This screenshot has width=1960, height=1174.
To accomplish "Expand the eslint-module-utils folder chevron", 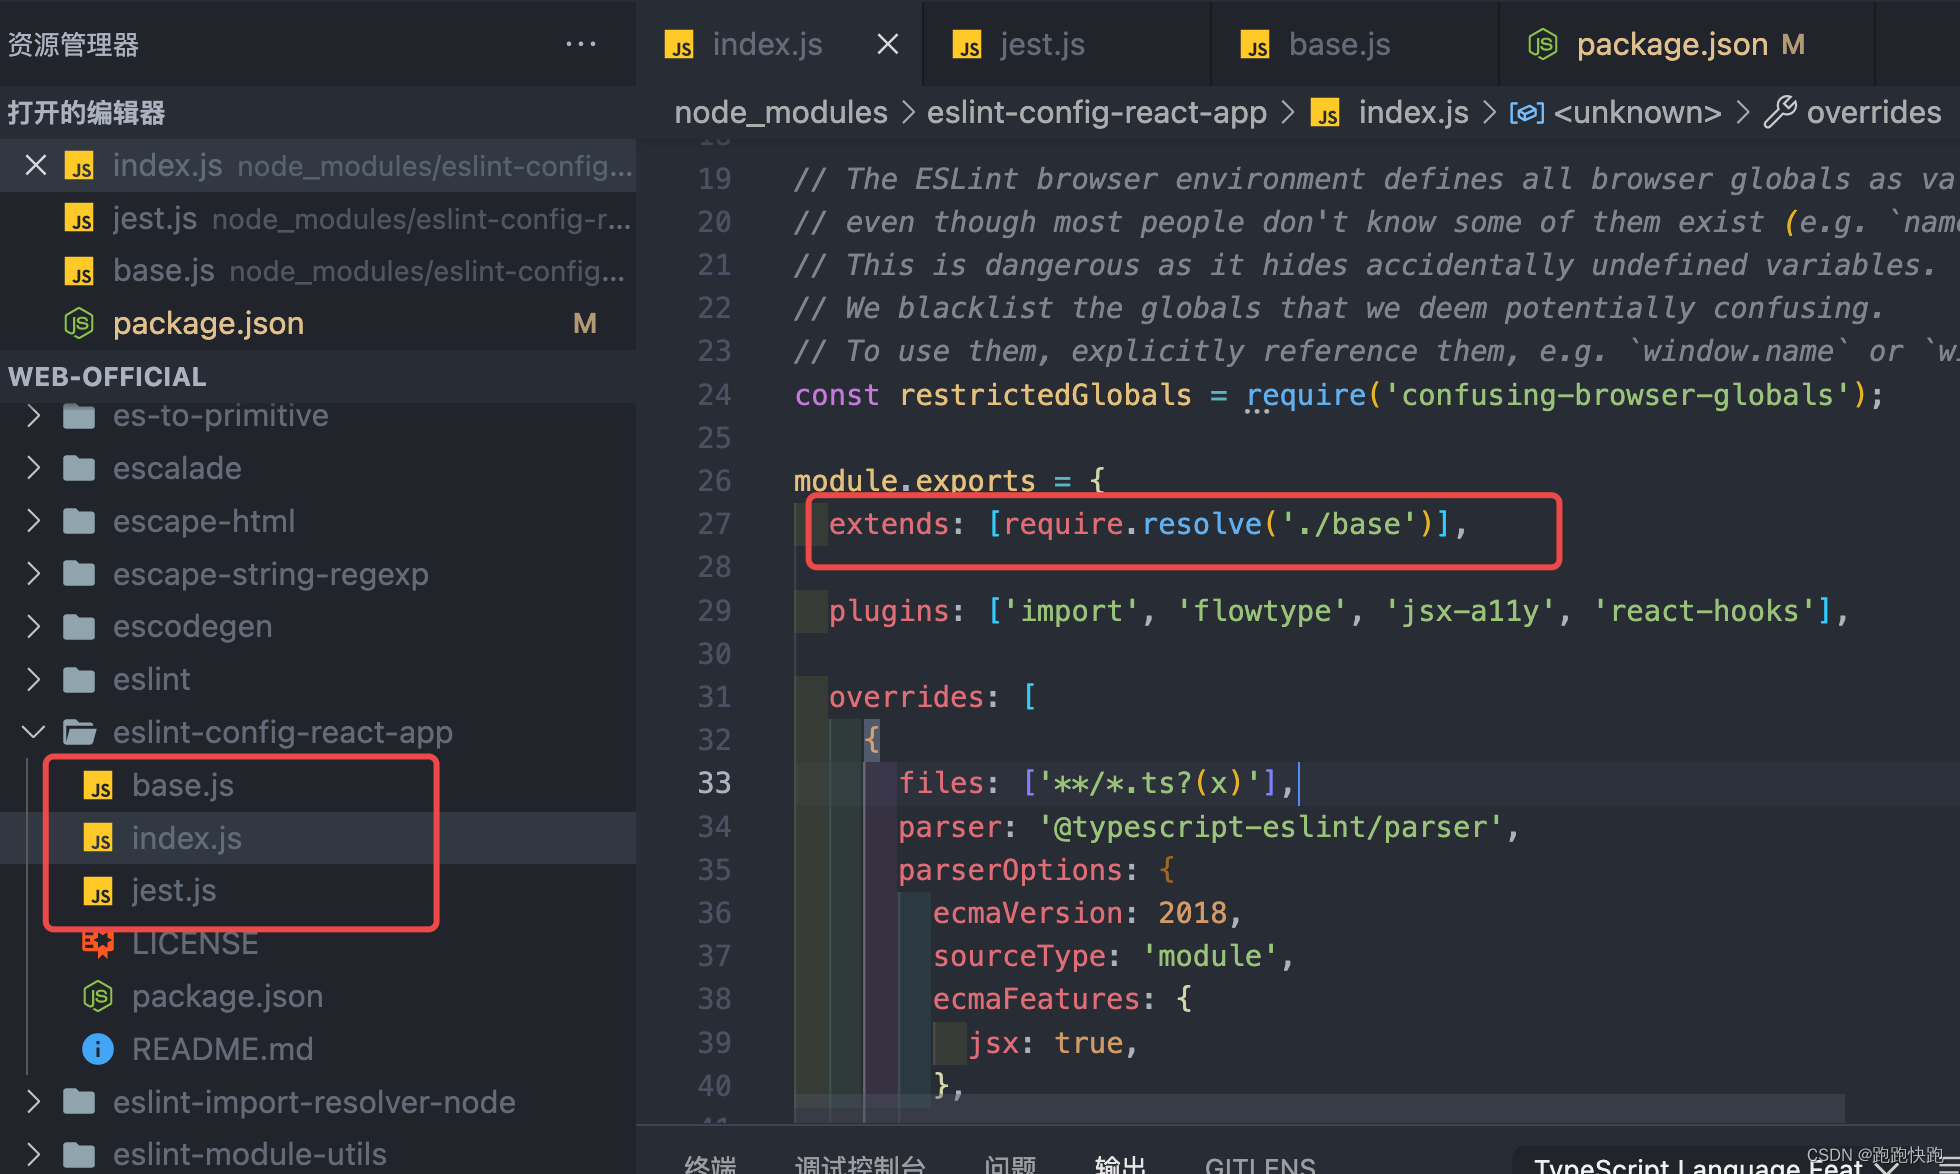I will click(x=34, y=1154).
